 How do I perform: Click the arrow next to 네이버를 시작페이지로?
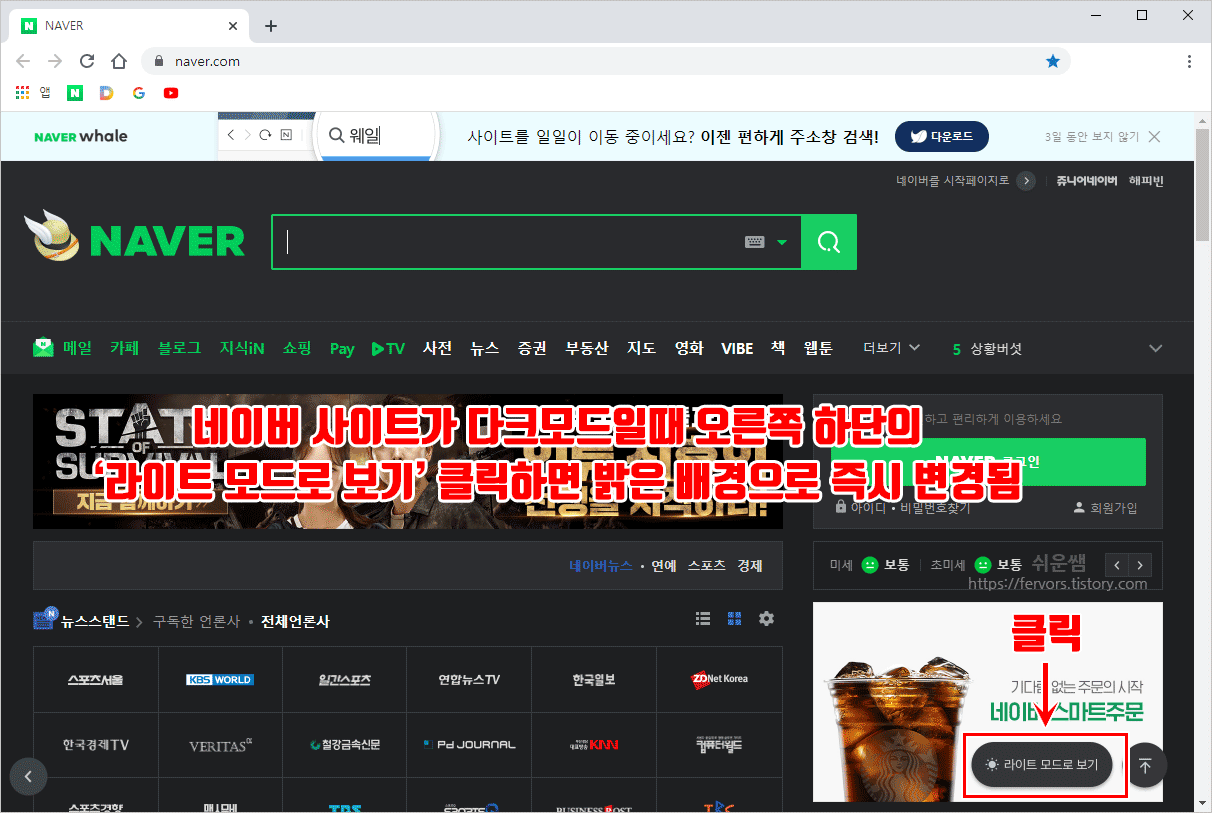point(1026,181)
